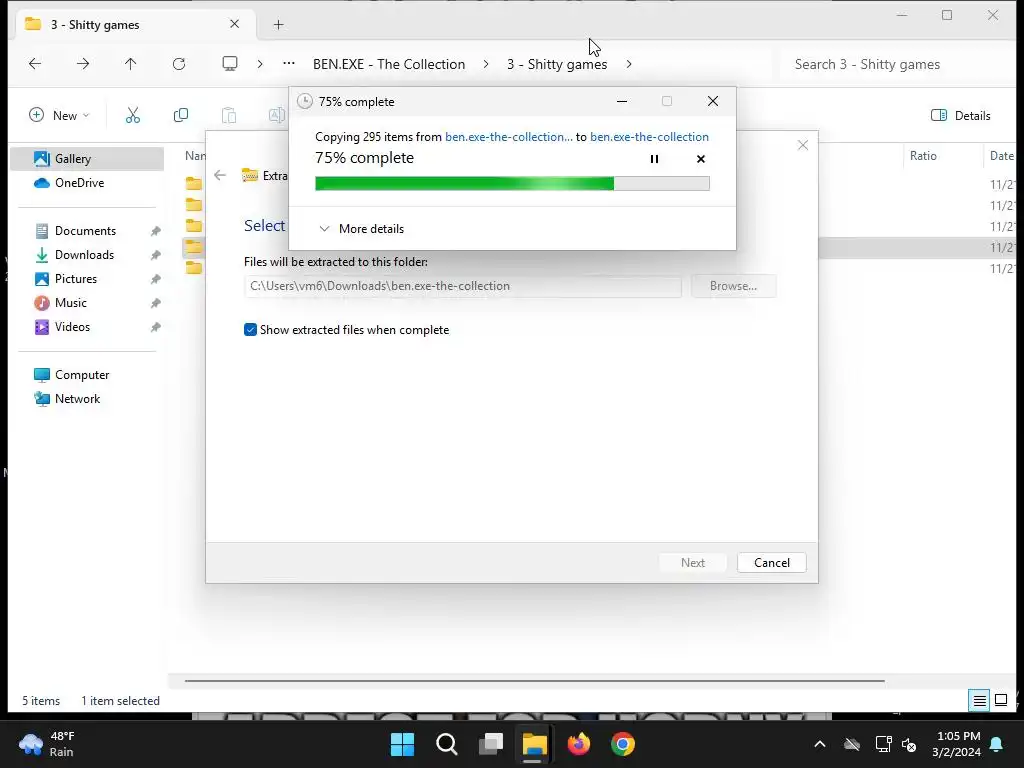This screenshot has width=1024, height=768.
Task: Expand chevron after 3 - Shitty games breadcrumb
Action: coord(629,64)
